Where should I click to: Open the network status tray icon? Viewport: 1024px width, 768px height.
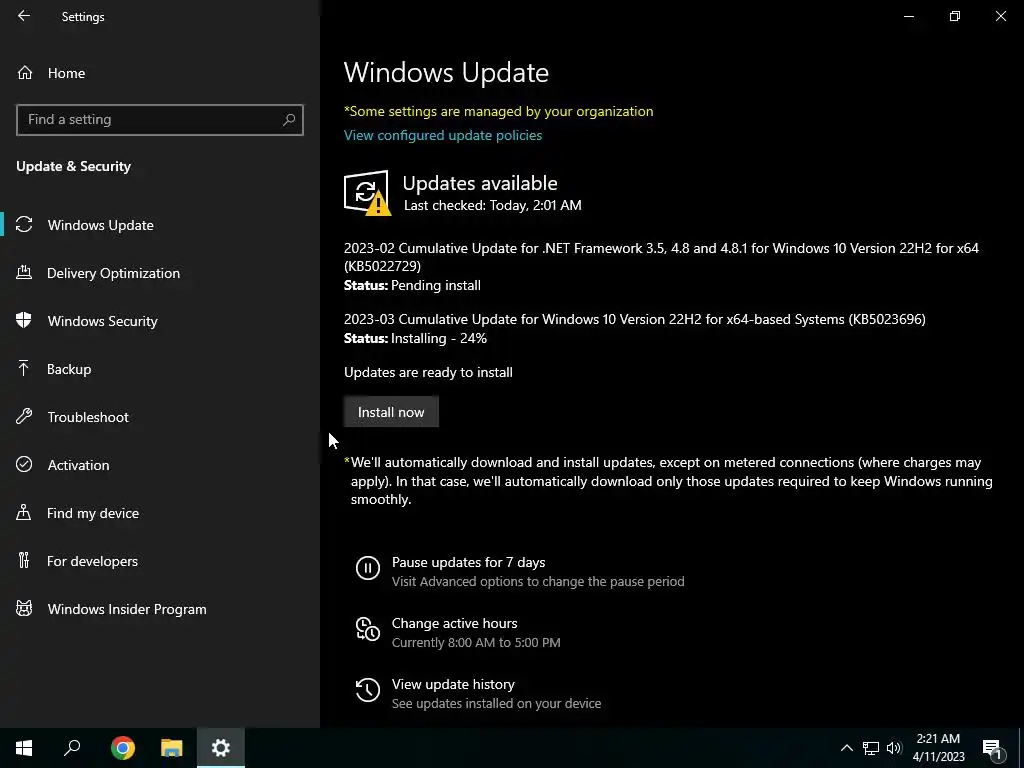[x=871, y=748]
